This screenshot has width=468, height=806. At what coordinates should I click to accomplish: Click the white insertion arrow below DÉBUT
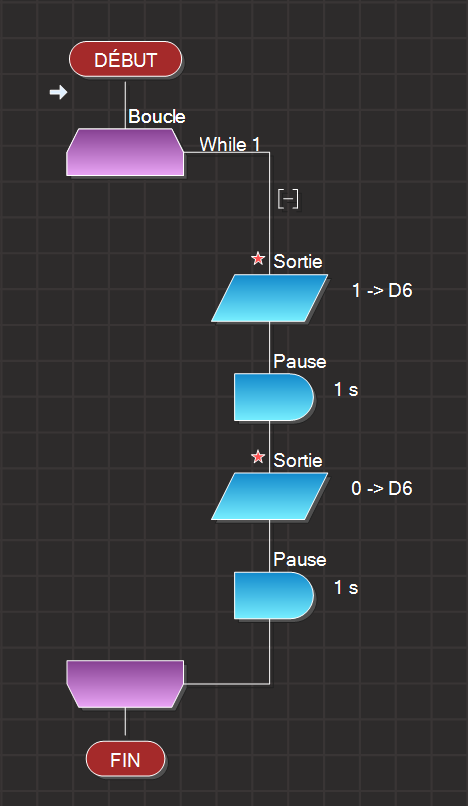point(59,93)
